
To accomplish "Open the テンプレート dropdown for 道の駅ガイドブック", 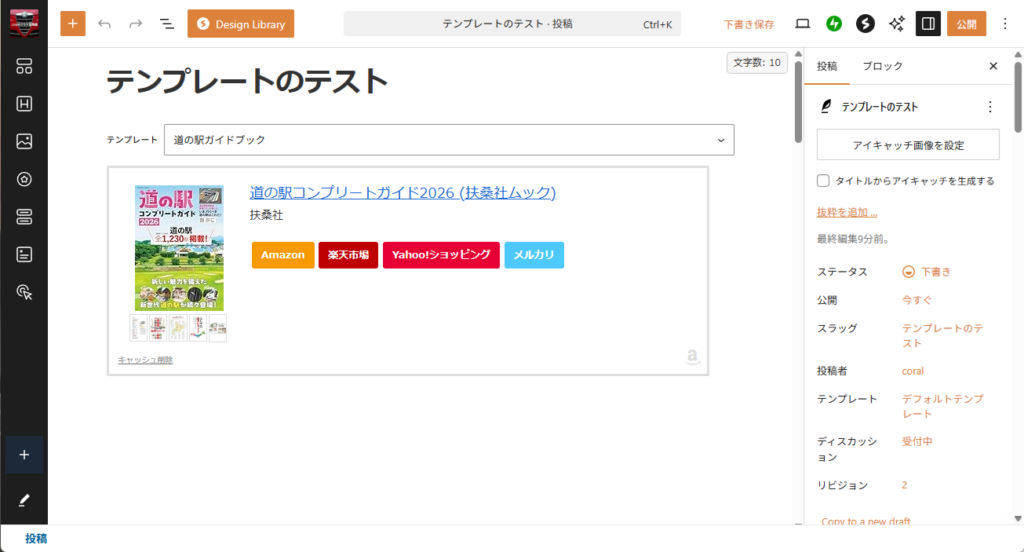I will coord(449,140).
